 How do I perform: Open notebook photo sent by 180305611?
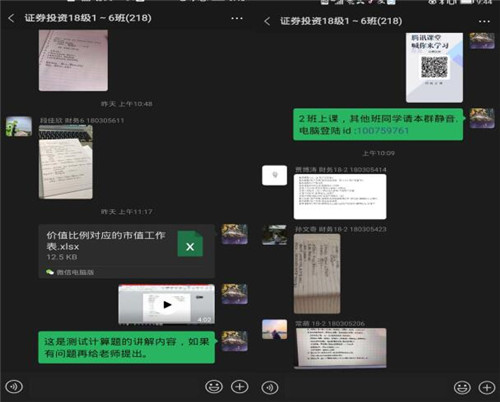pos(66,162)
